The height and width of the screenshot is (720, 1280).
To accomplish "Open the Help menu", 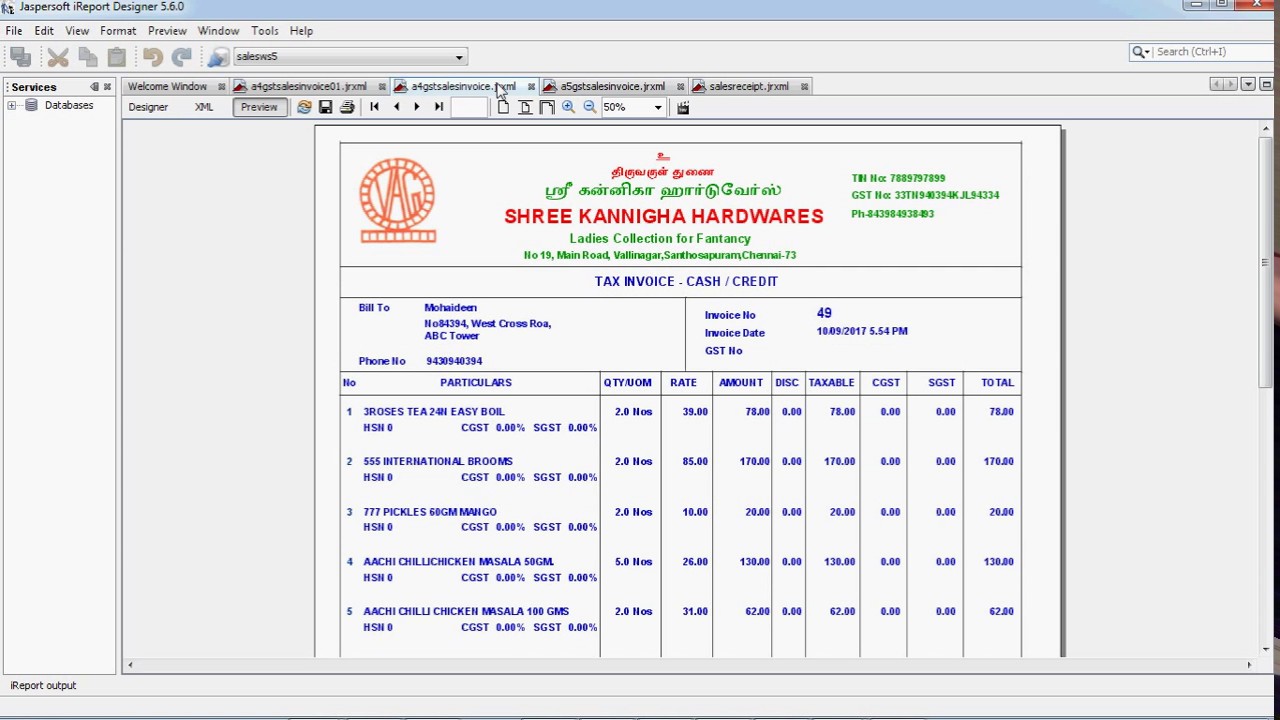I will (x=301, y=31).
